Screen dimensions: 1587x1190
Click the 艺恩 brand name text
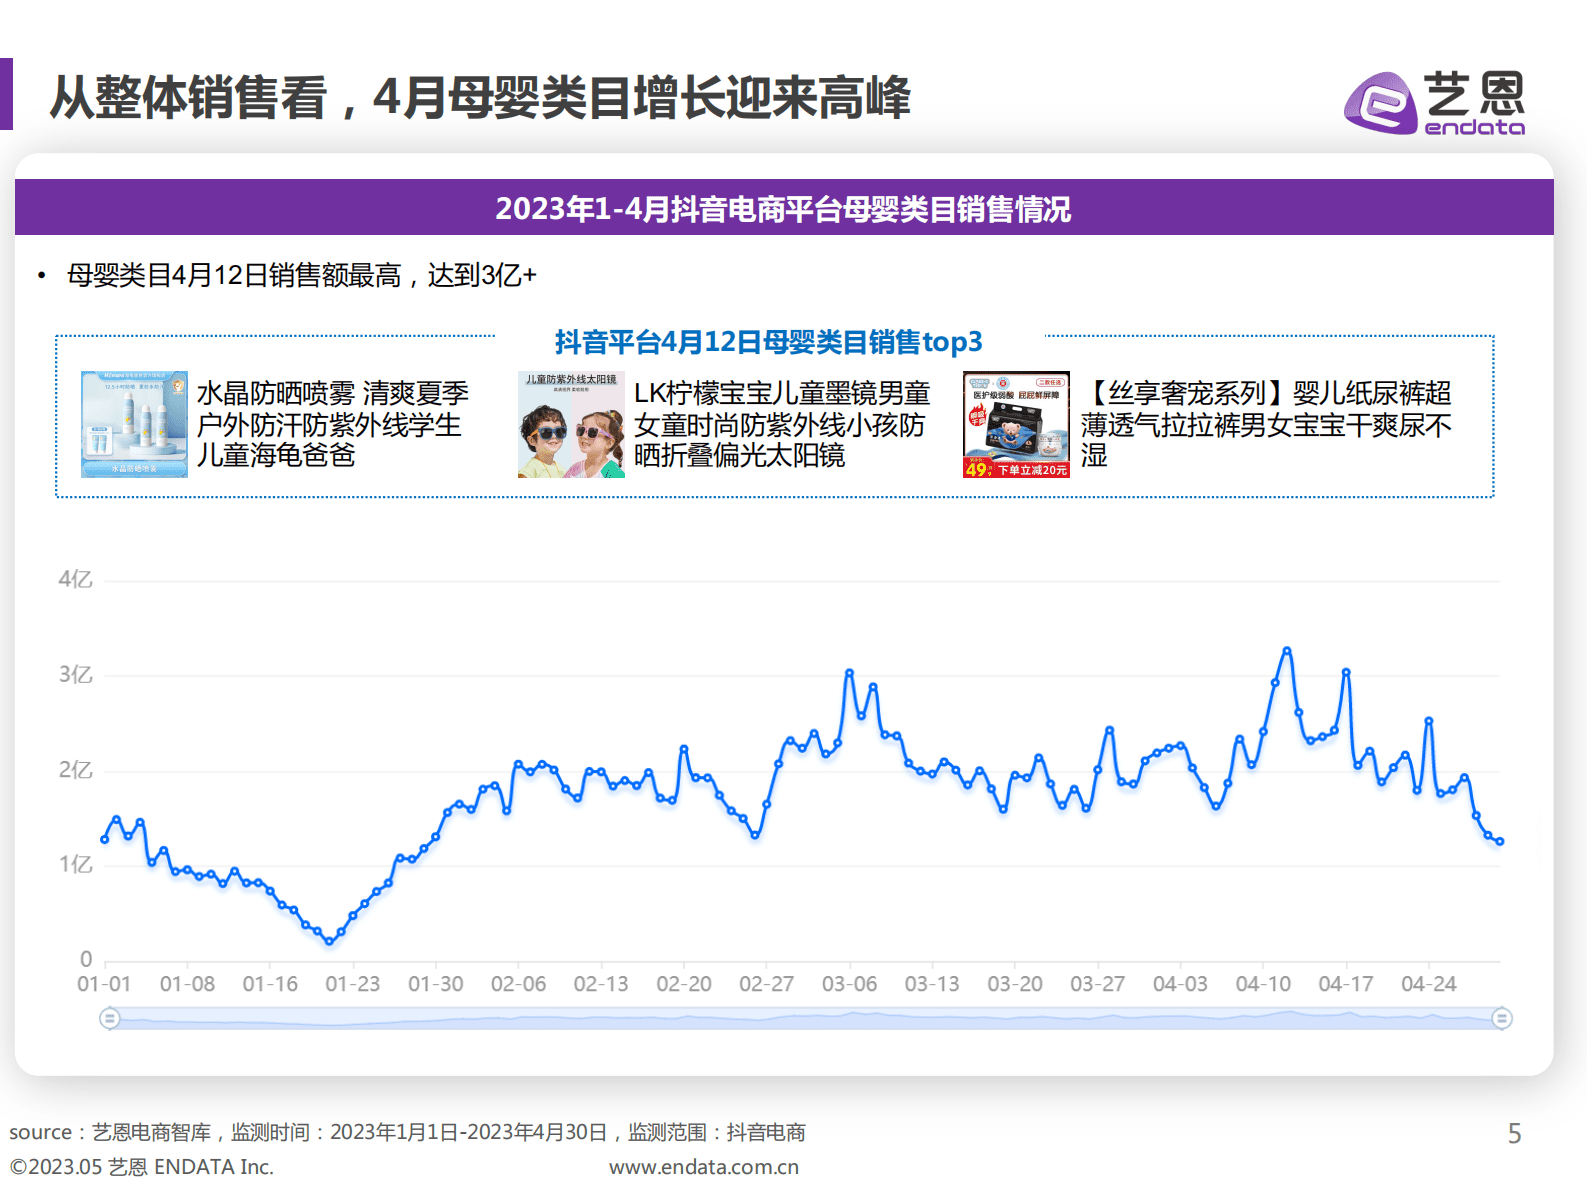(x=1475, y=93)
